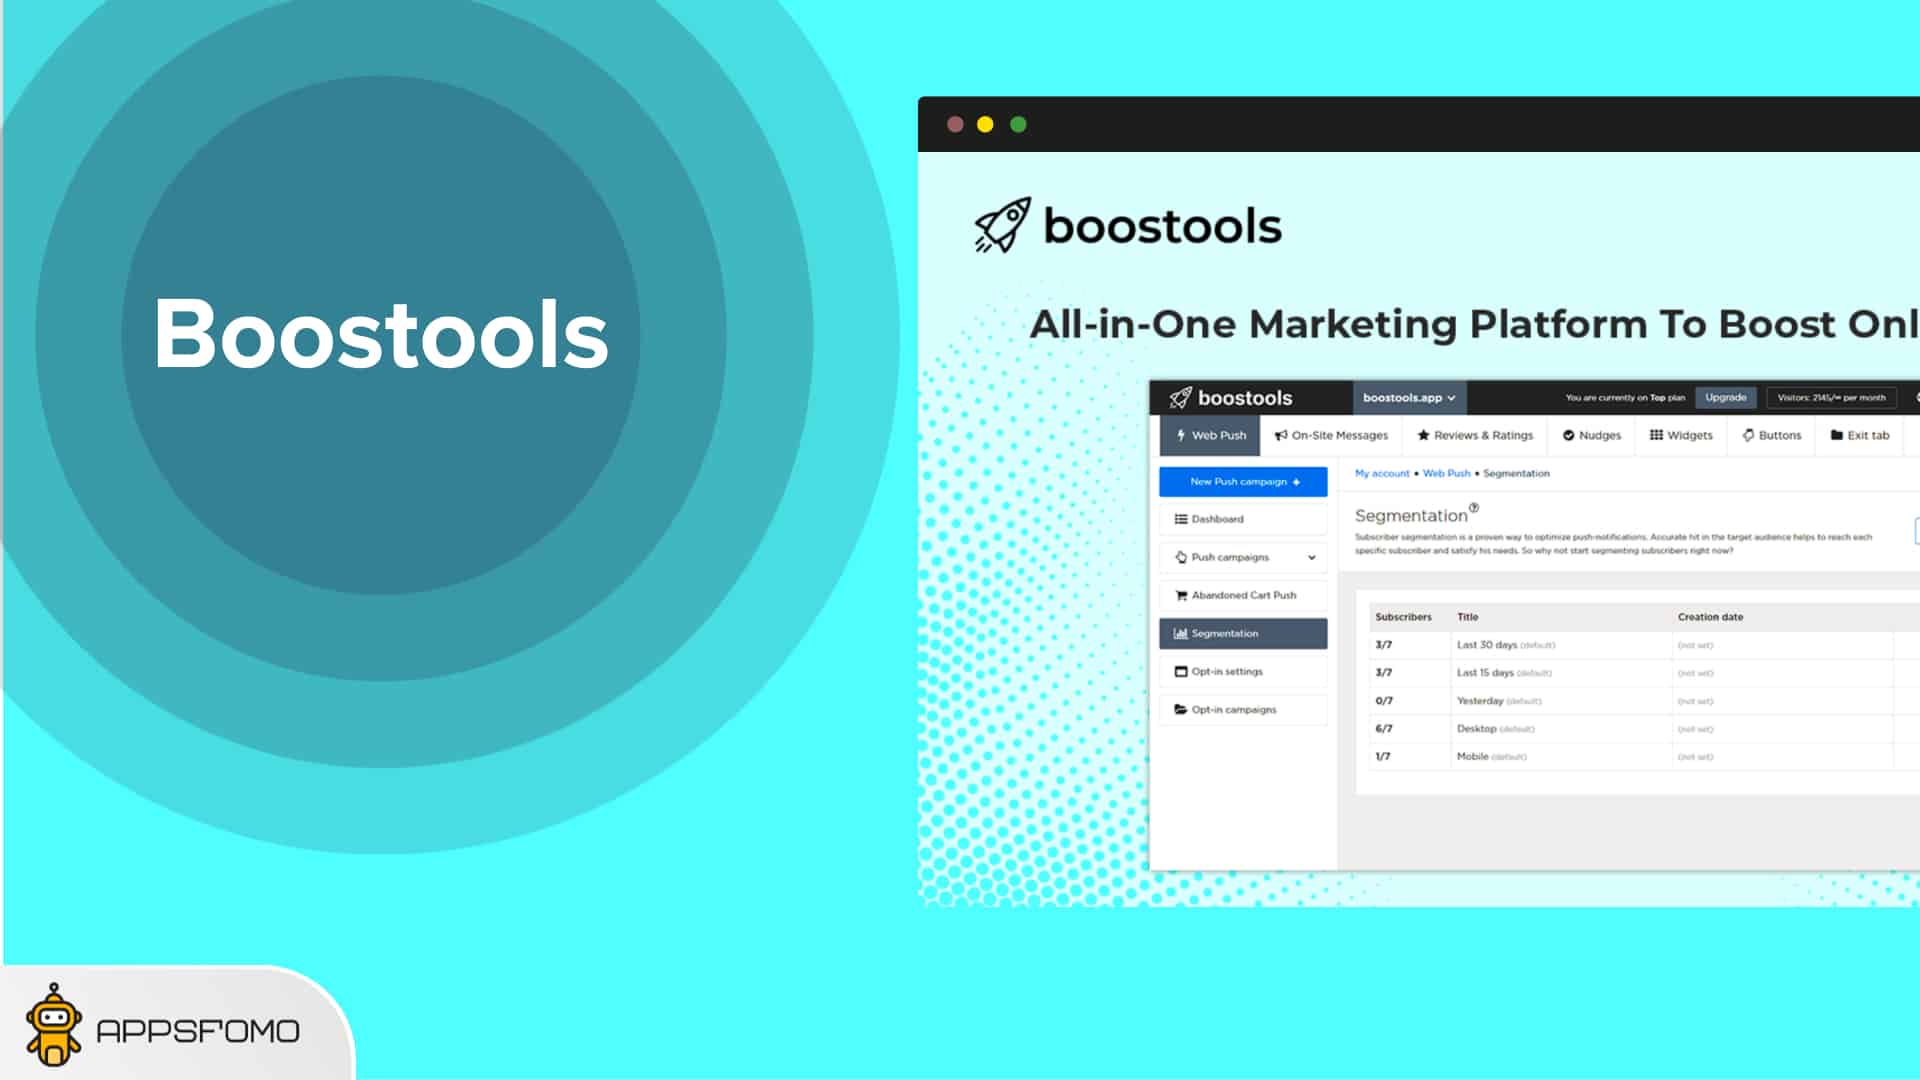
Task: Expand the Push campaigns chevron
Action: (1312, 558)
